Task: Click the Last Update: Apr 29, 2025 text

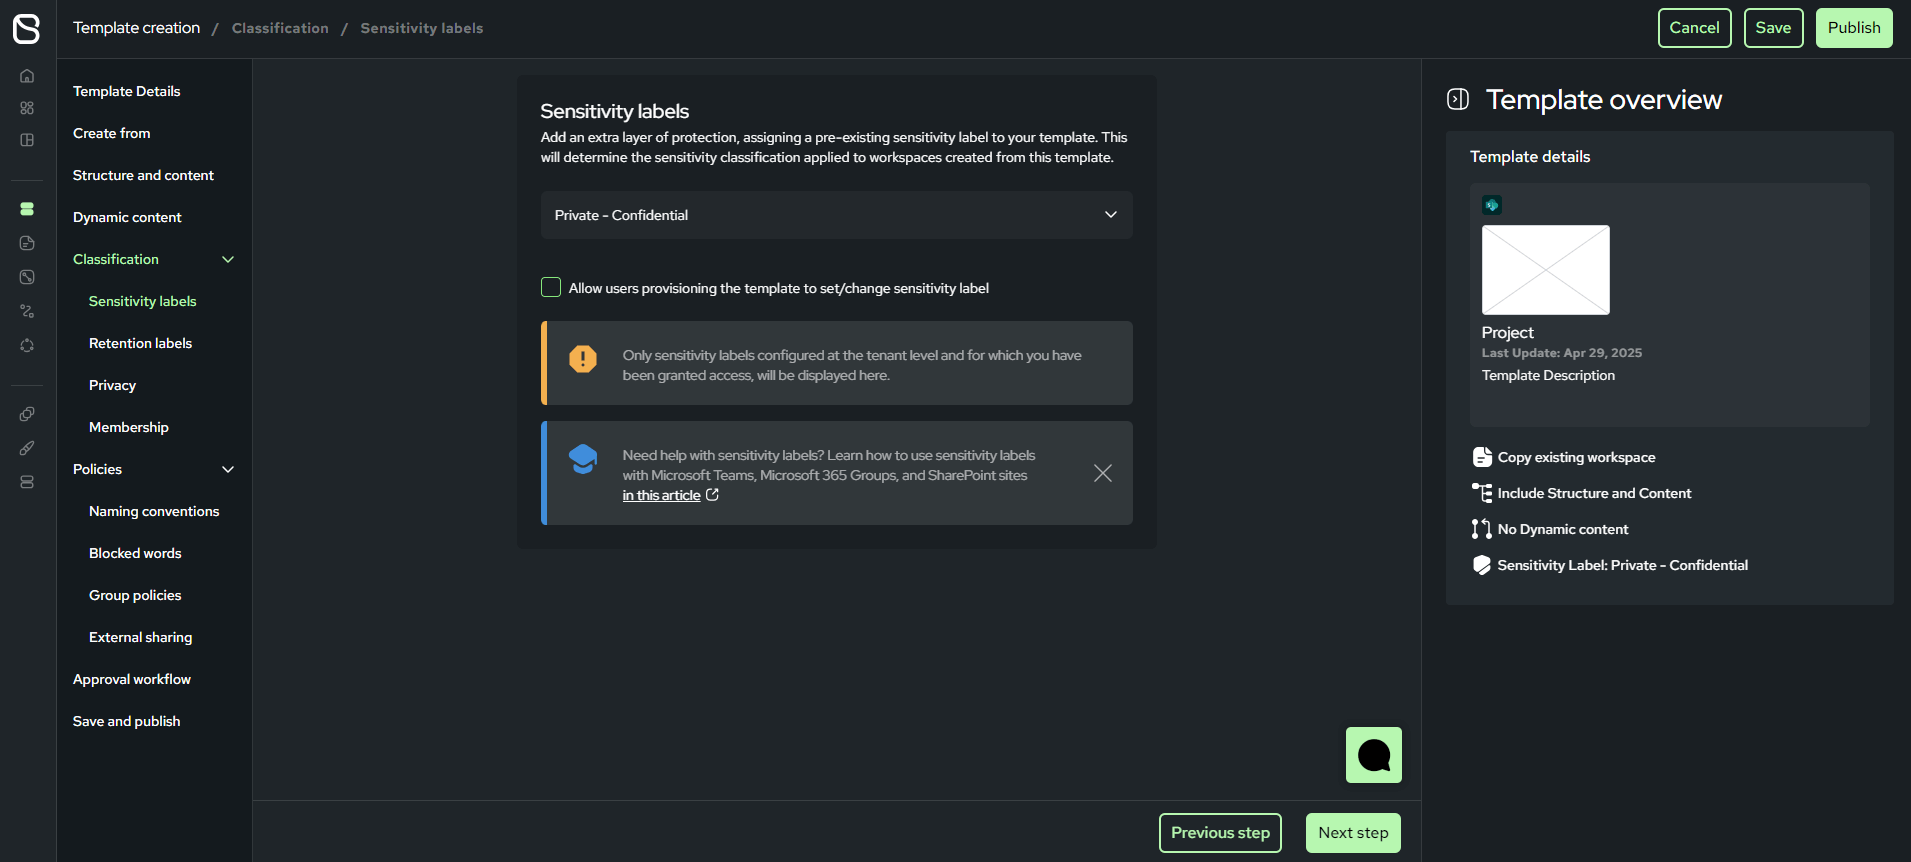Action: (1562, 353)
